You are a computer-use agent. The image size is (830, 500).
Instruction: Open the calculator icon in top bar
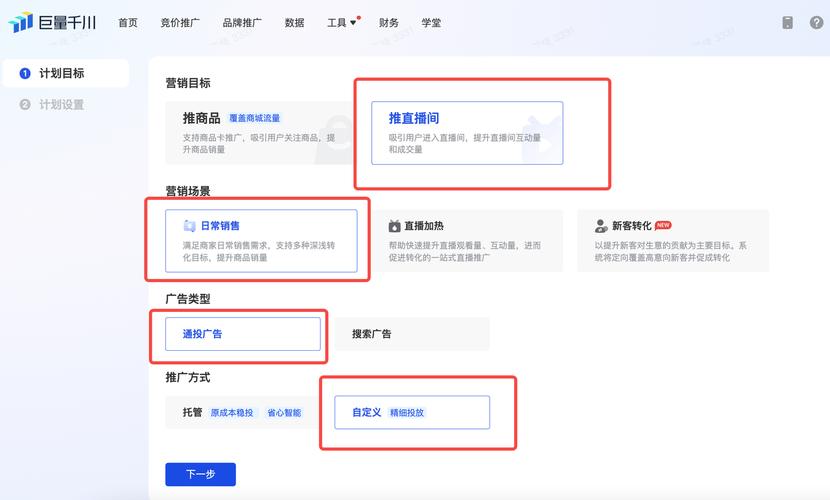click(x=788, y=22)
